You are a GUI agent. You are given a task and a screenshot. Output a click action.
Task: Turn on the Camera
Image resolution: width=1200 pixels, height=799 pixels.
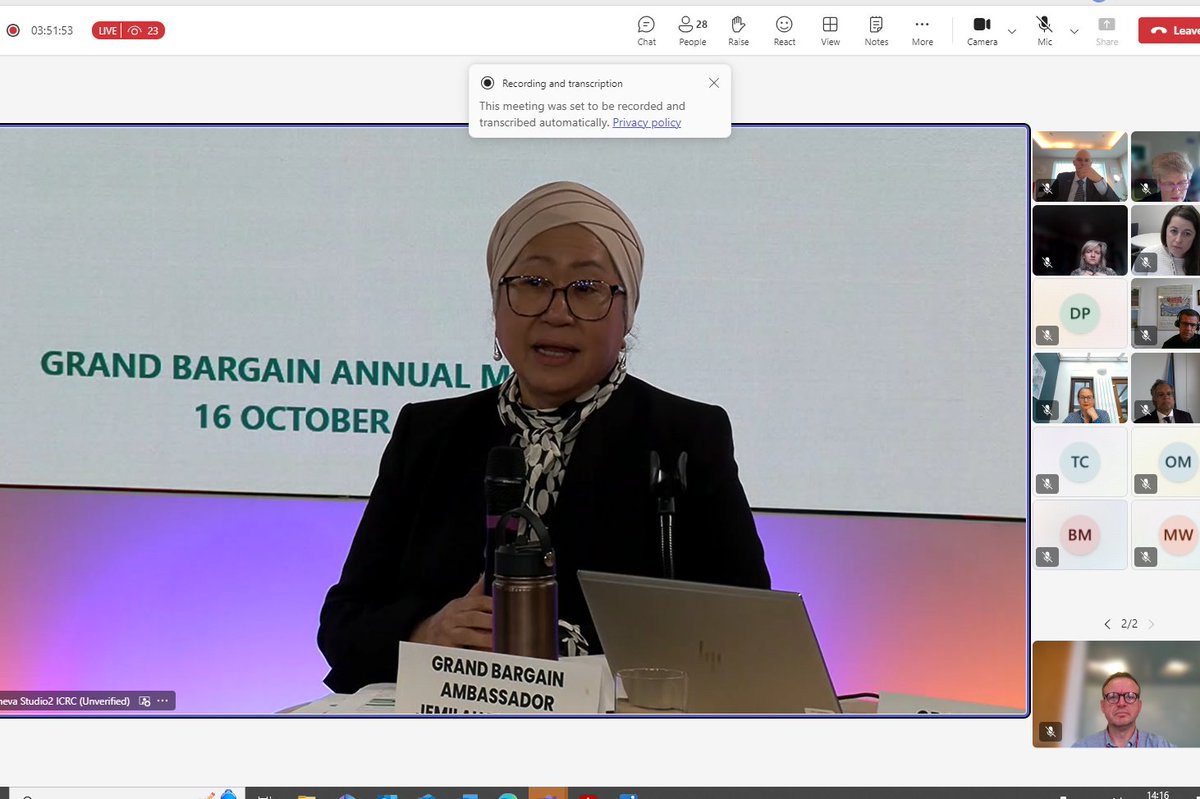click(x=982, y=30)
